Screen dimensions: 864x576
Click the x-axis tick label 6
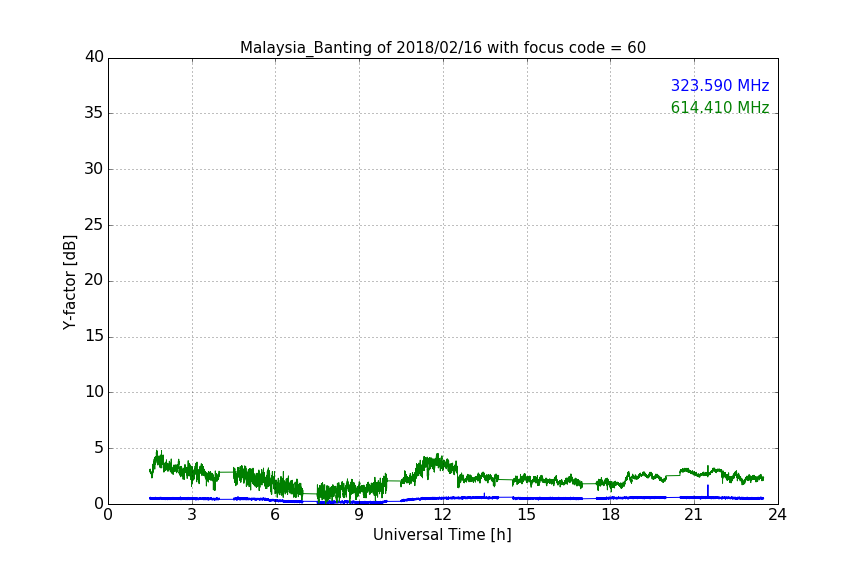276,515
